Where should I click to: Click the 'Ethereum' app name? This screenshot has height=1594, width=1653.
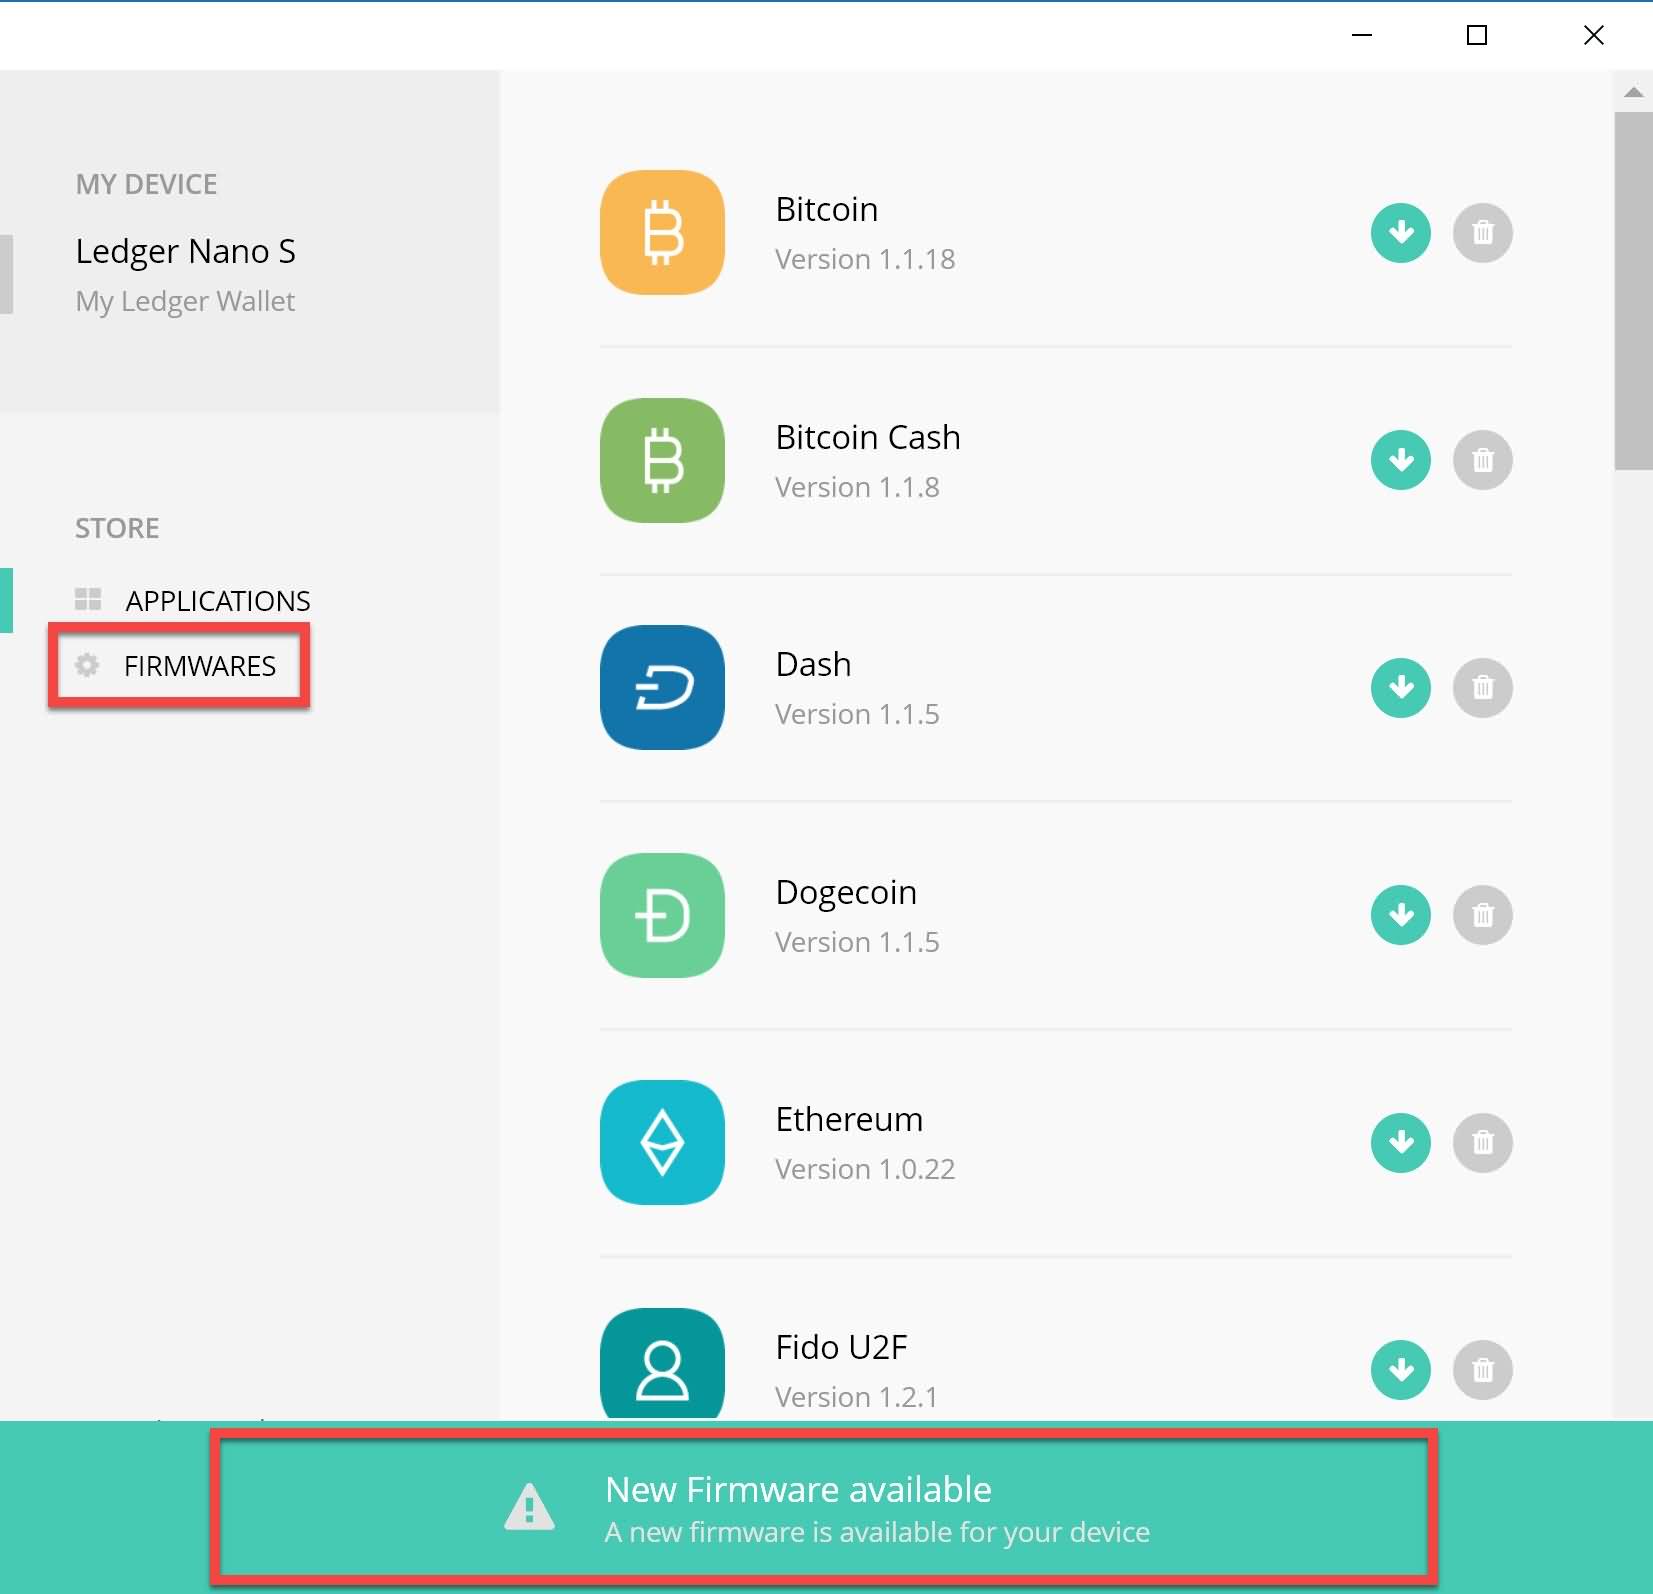[849, 1120]
